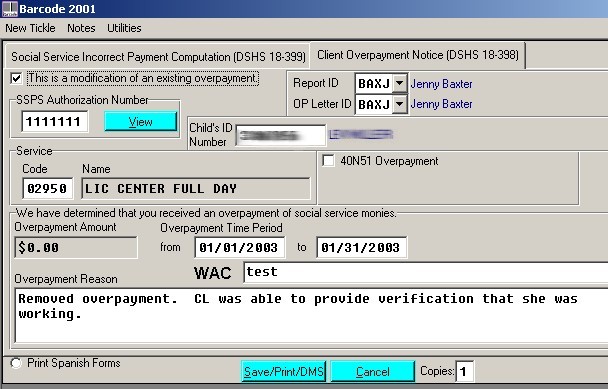Screen dimensions: 608x389
Task: Click the blurred name beside Child's ID
Action: (361, 135)
